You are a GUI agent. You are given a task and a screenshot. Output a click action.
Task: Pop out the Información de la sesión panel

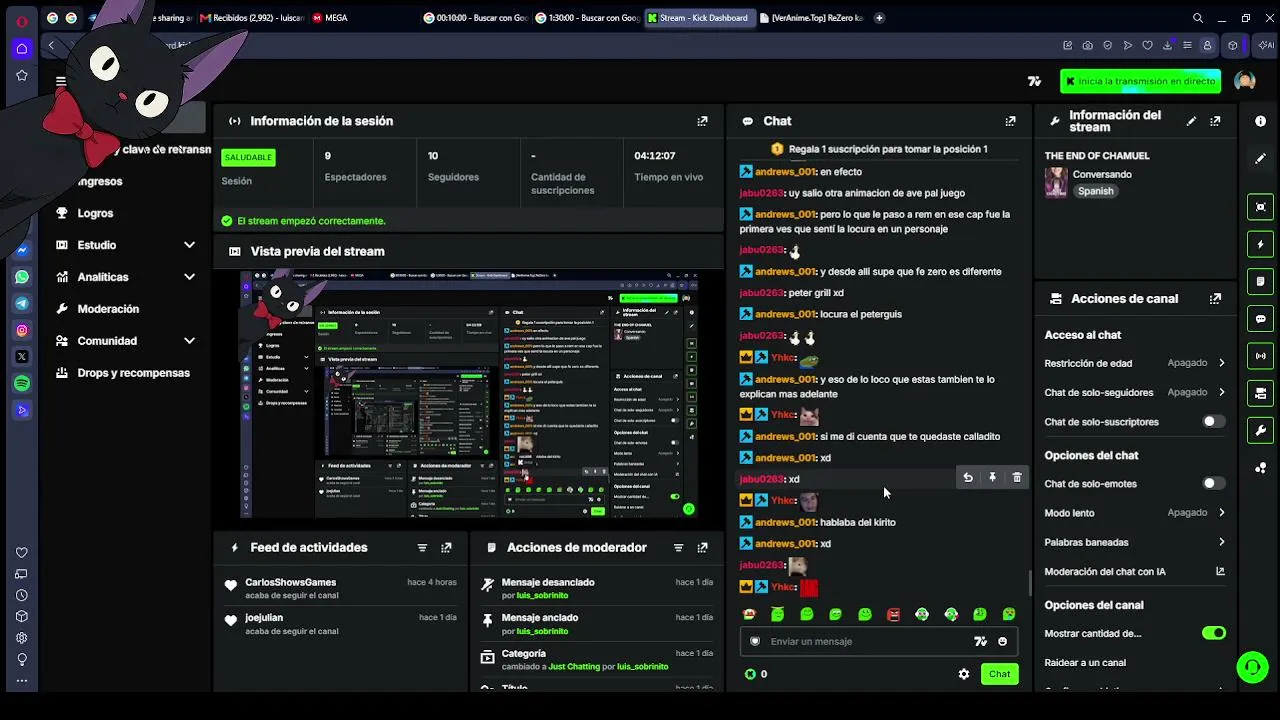click(x=702, y=121)
